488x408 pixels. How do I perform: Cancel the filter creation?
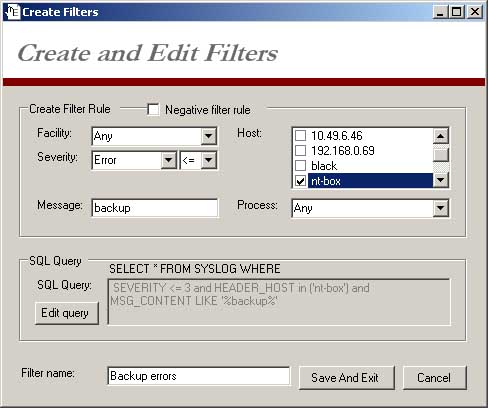pos(435,378)
